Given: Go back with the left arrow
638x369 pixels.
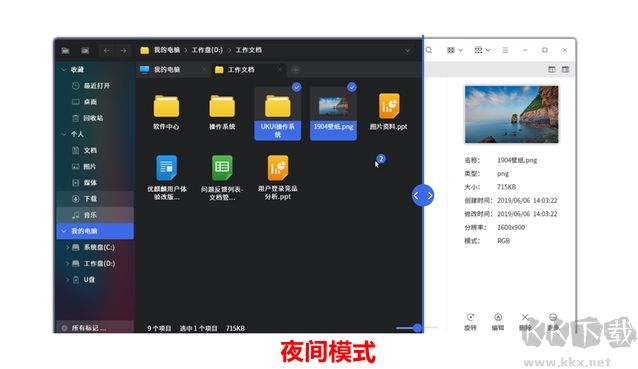Looking at the screenshot, I should pos(107,50).
